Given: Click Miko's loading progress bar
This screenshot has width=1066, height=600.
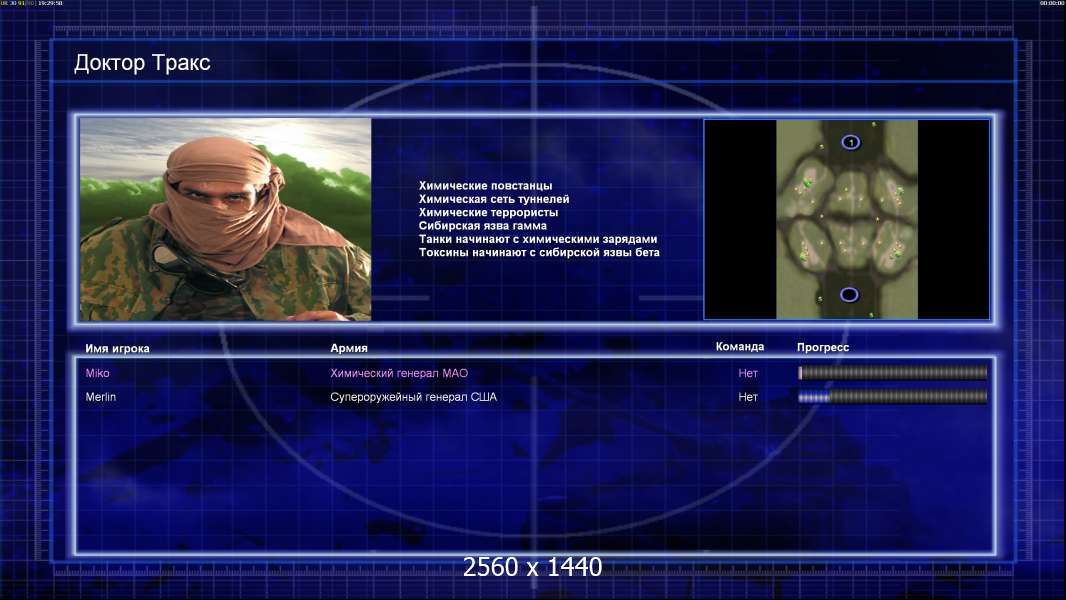Looking at the screenshot, I should point(893,372).
